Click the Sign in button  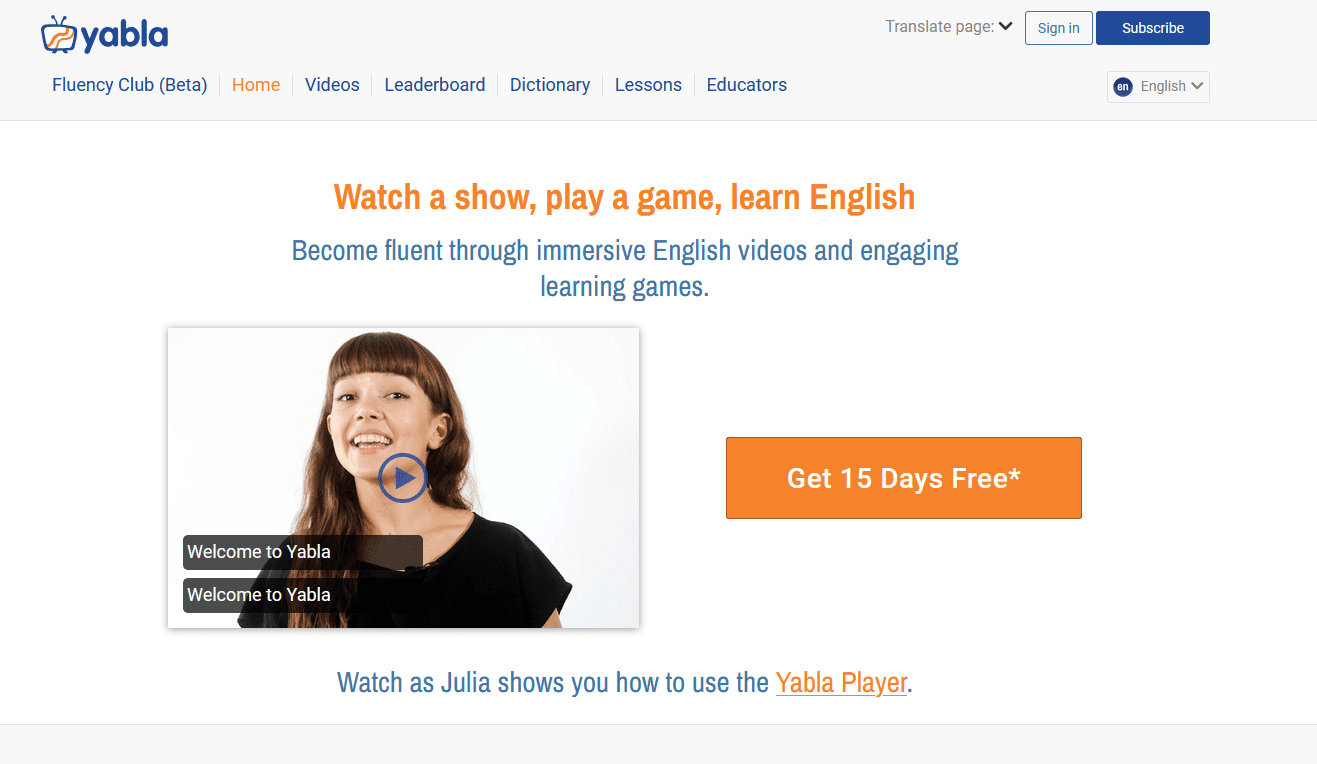[x=1059, y=28]
